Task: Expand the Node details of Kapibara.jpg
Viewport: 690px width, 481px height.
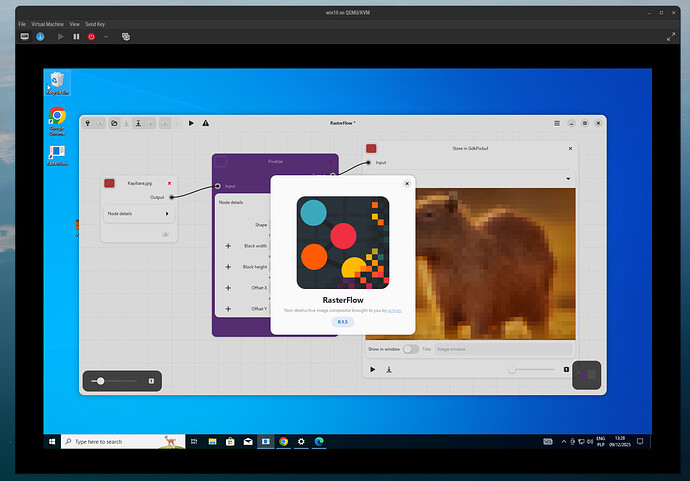Action: click(166, 214)
